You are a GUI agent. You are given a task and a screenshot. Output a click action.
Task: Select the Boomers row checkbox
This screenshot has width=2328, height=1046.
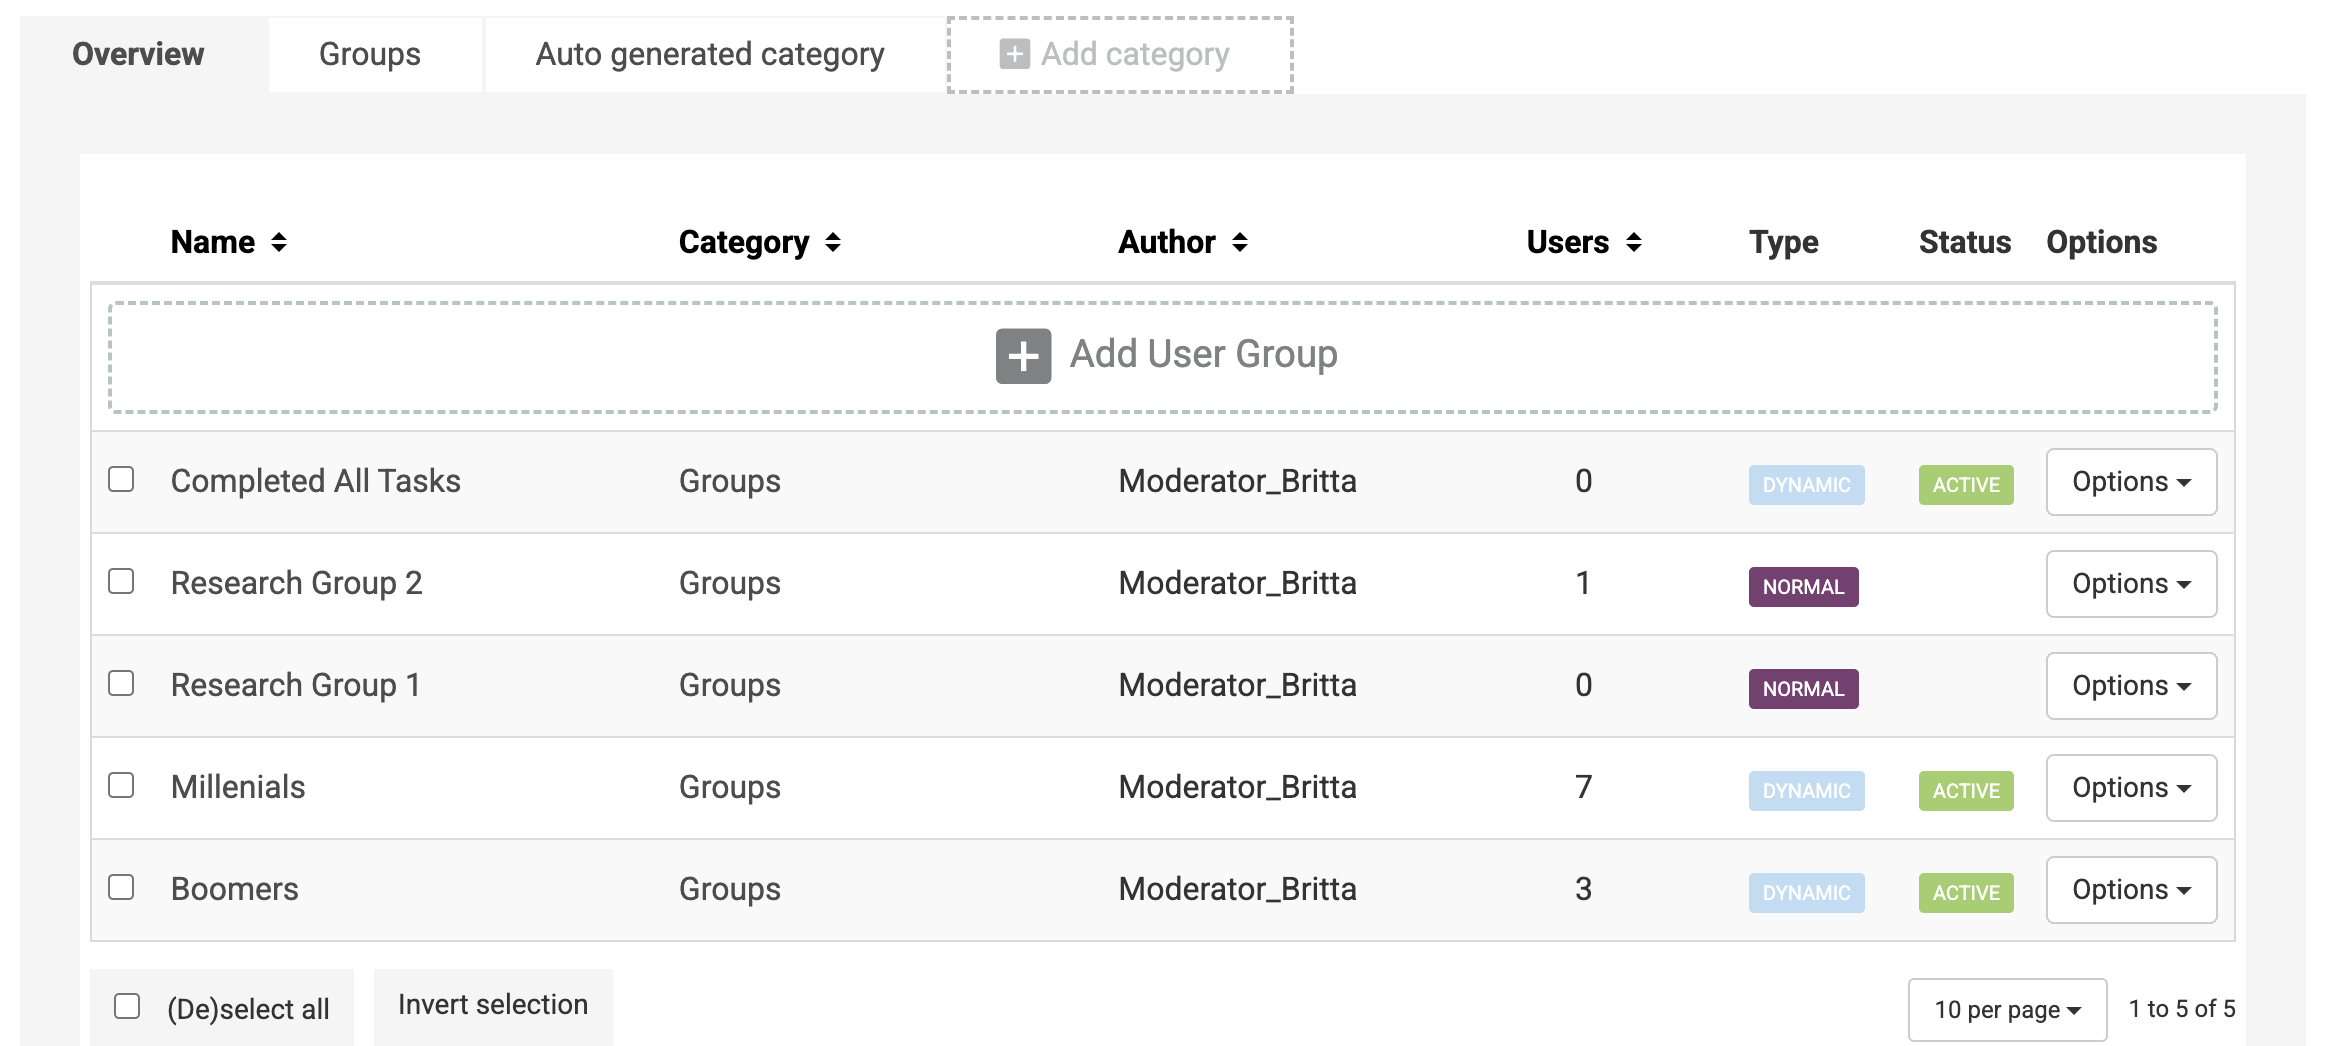(x=122, y=888)
